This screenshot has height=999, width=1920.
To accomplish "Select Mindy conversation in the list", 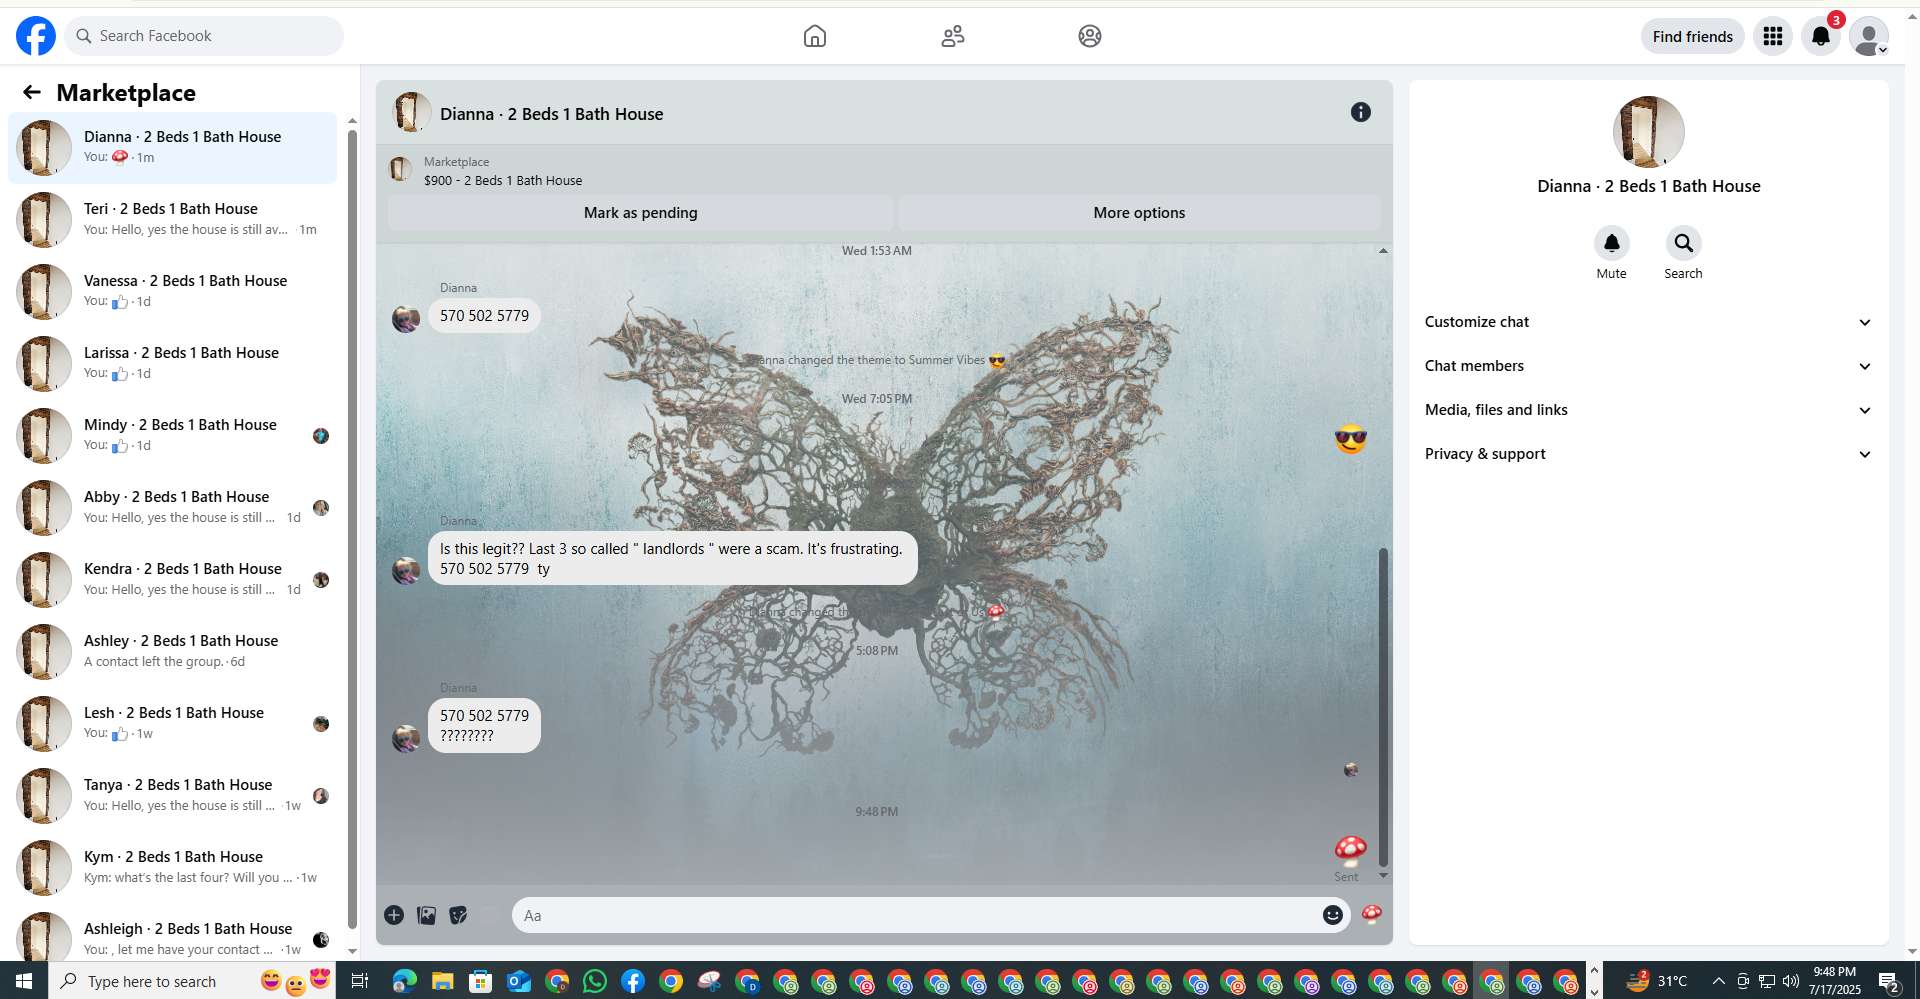I will coord(172,436).
